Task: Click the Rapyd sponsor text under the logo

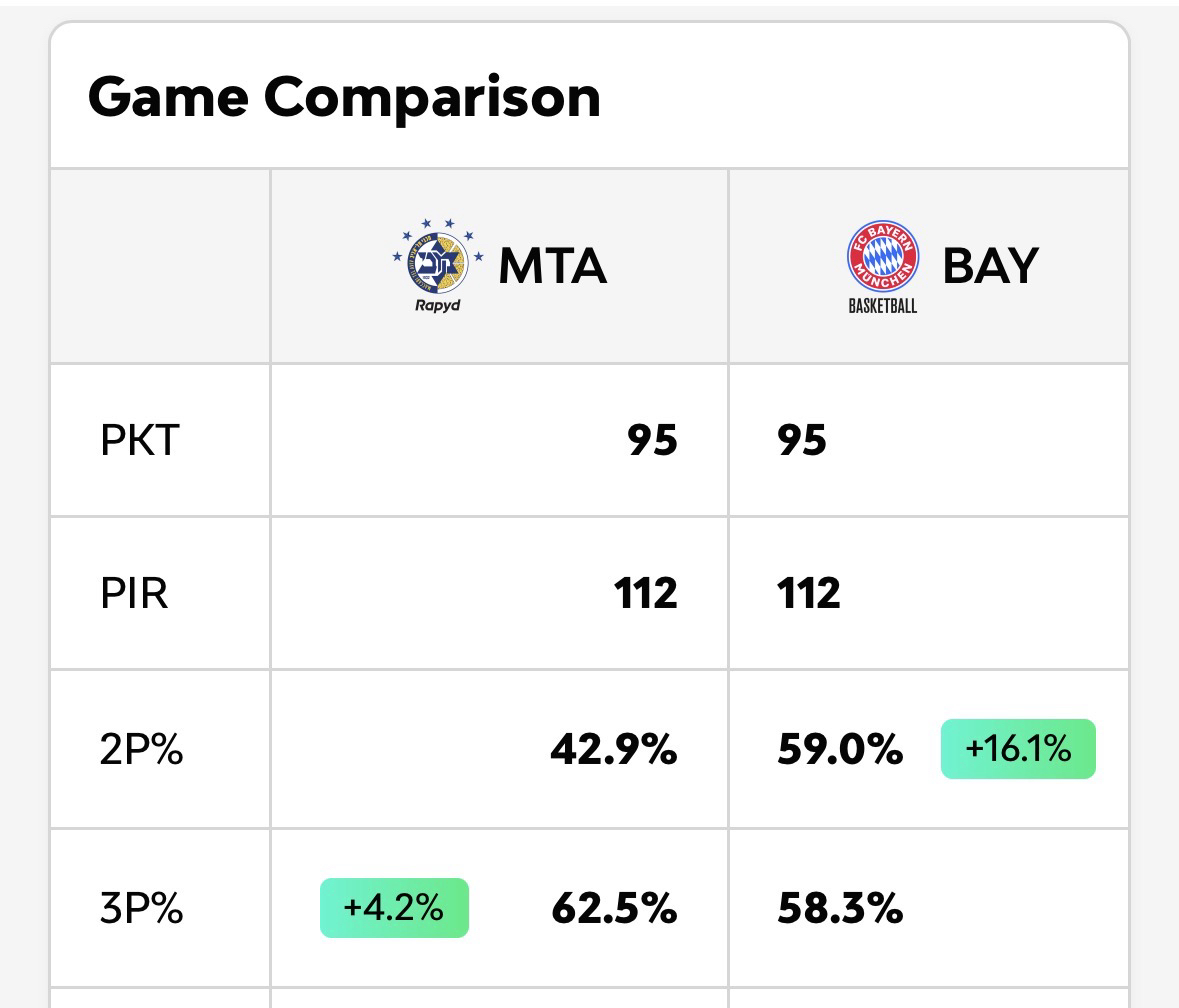Action: coord(437,305)
